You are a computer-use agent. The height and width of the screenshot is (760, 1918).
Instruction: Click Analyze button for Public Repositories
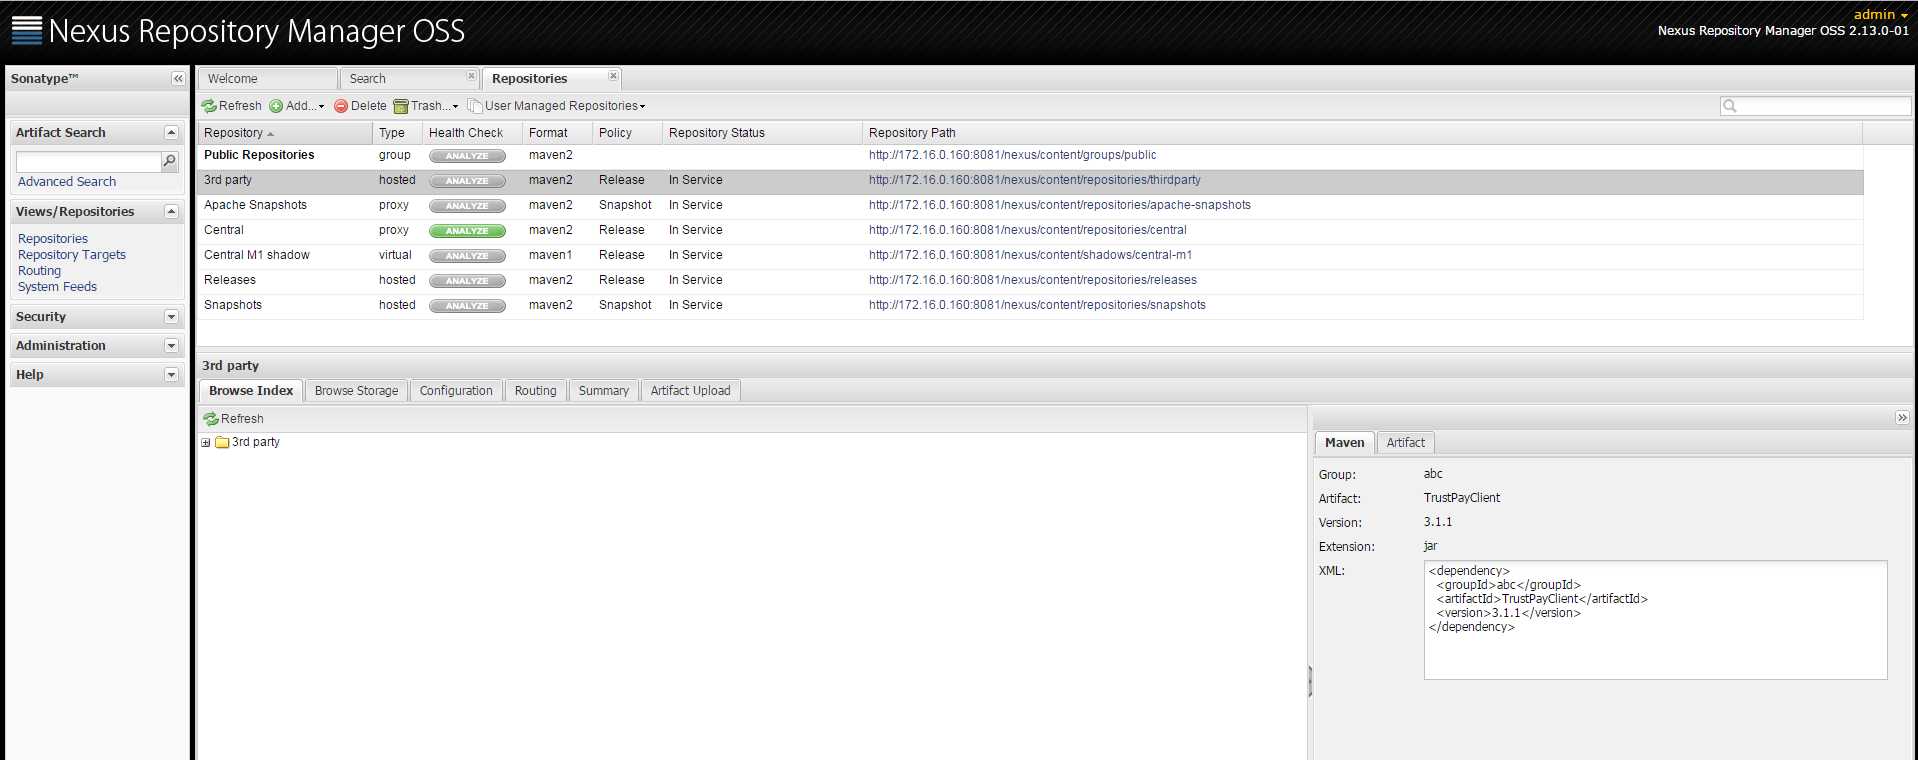(467, 156)
